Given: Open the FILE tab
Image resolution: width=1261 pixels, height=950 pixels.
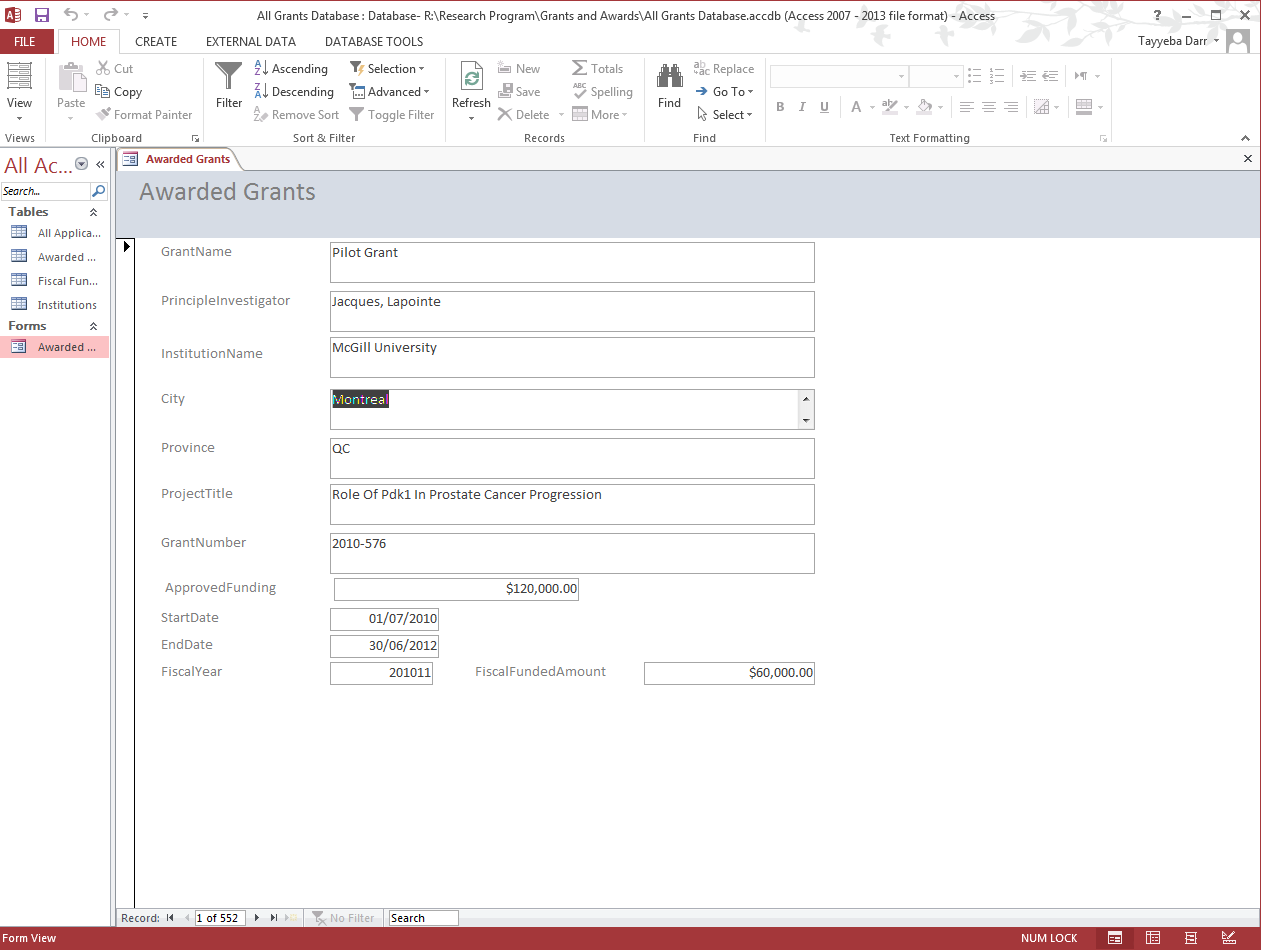Looking at the screenshot, I should (25, 41).
